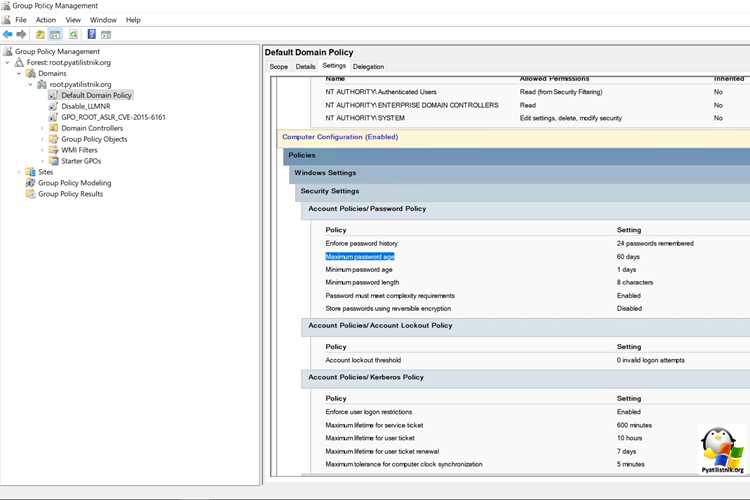Click the Group Policy Modeling icon

coord(31,183)
